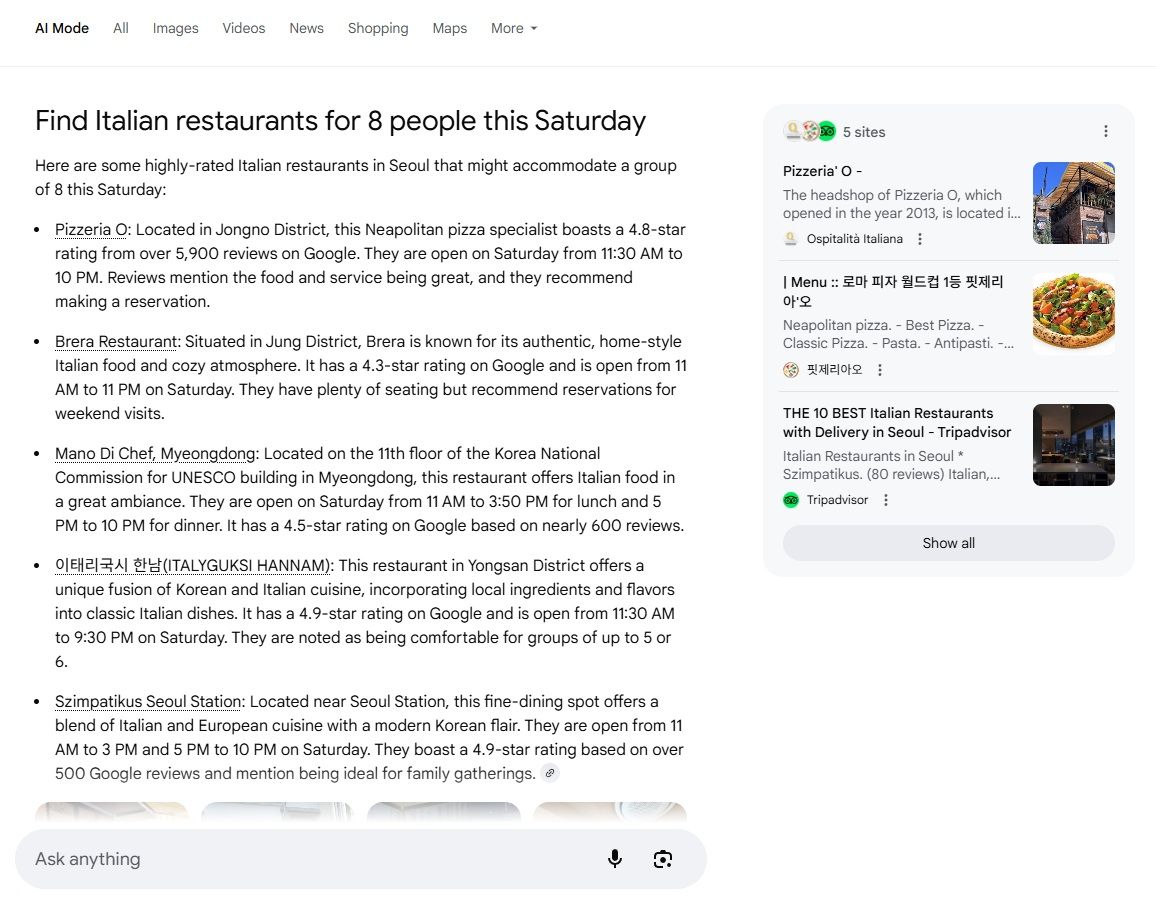Show all source sites
The image size is (1156, 898).
pyautogui.click(x=948, y=543)
